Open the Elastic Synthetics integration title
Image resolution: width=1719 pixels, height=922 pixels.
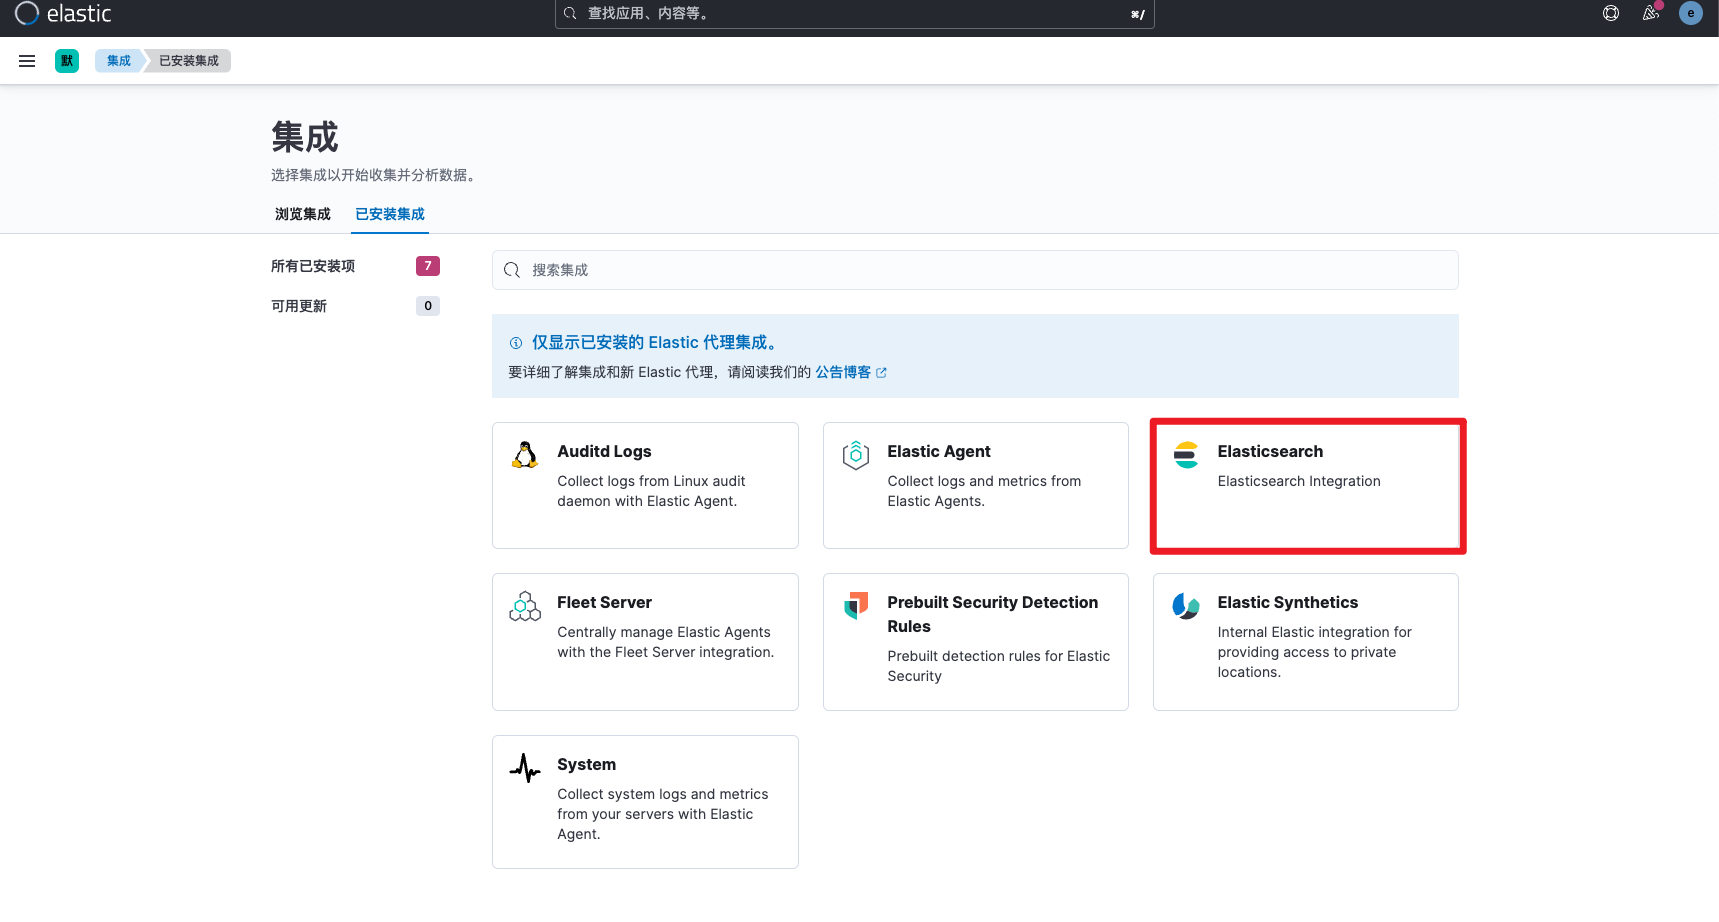1288,602
